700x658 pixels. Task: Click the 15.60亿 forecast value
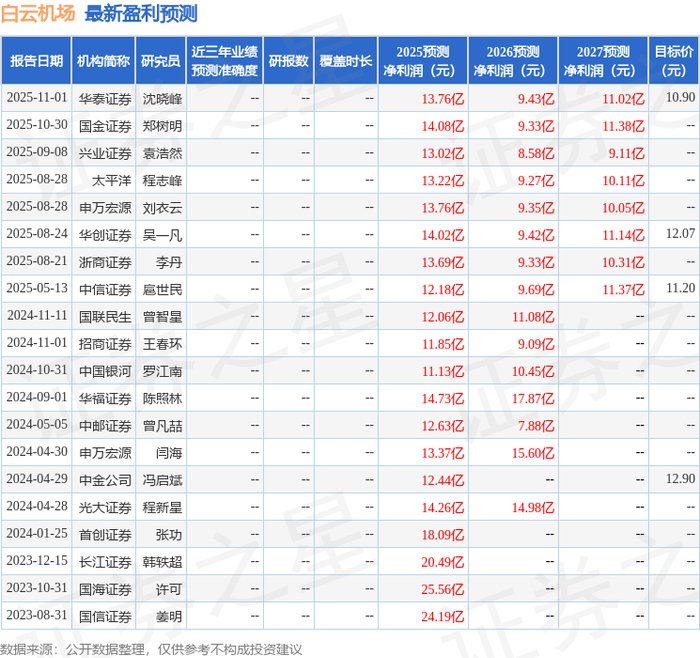pos(533,453)
